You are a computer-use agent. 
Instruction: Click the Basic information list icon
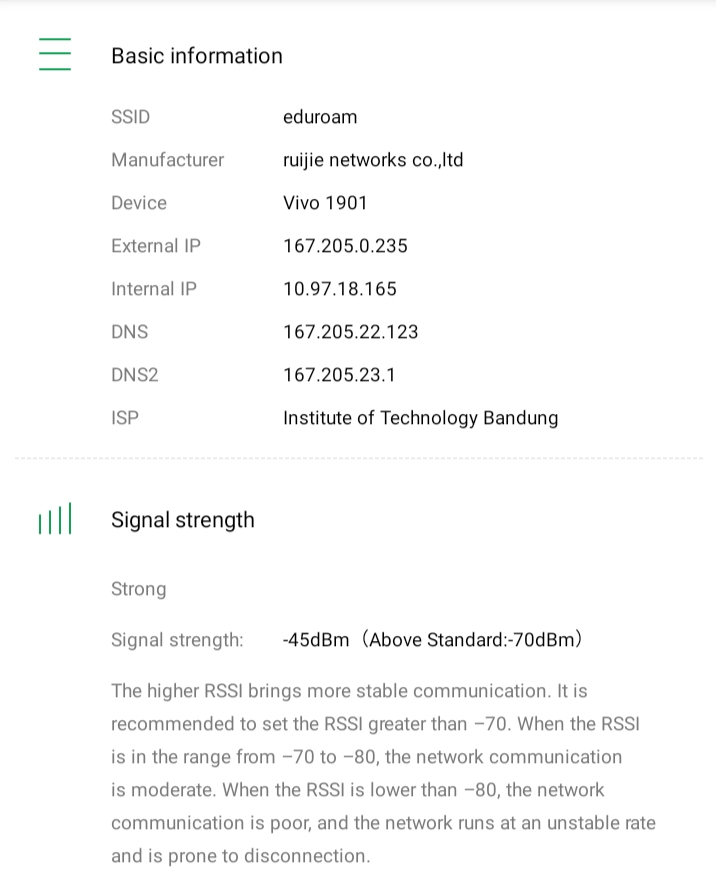point(55,54)
